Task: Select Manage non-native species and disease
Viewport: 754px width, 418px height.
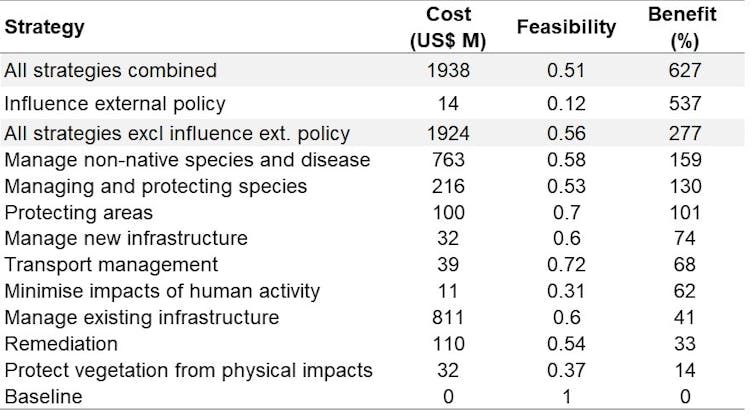Action: pyautogui.click(x=187, y=160)
